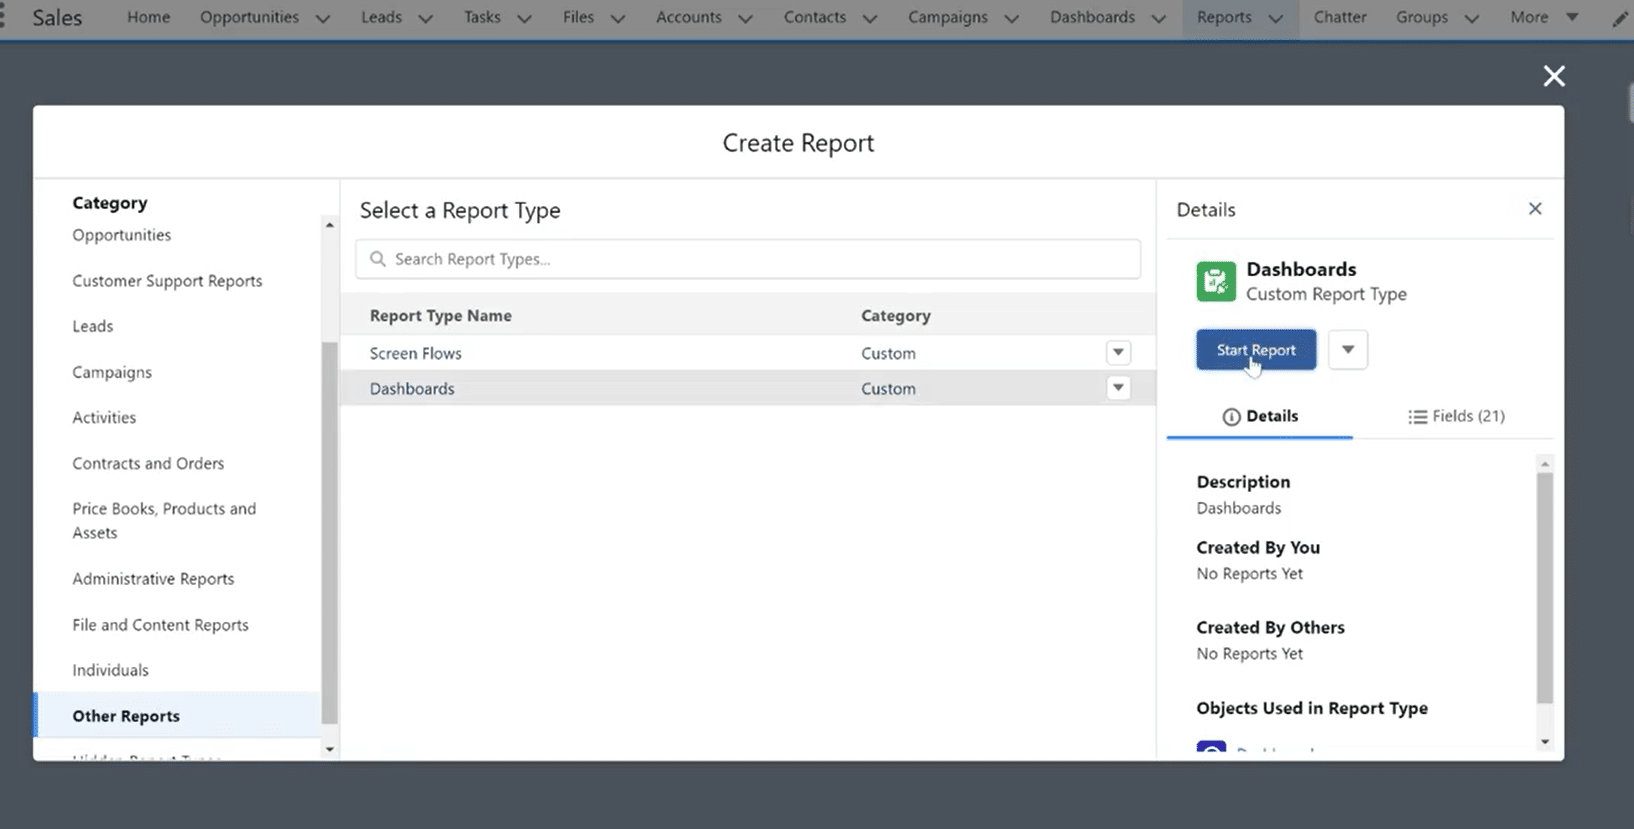The image size is (1634, 829).
Task: Select the Screen Flows report type row
Action: [748, 353]
